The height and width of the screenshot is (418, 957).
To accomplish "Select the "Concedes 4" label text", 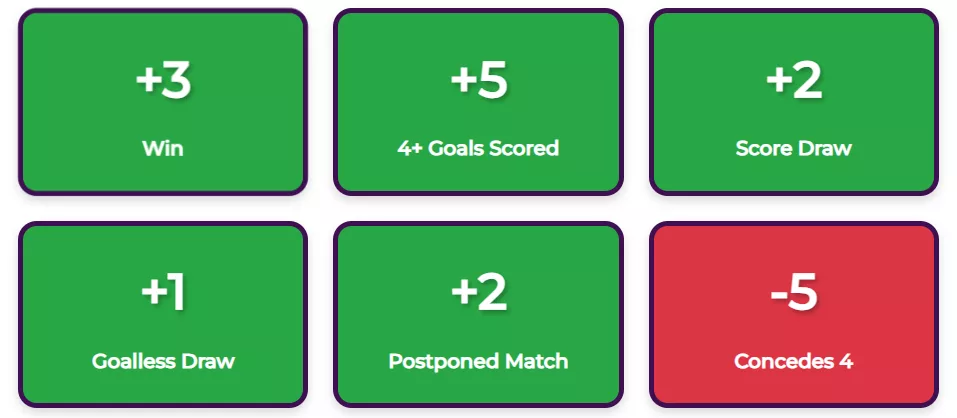I will coord(794,361).
